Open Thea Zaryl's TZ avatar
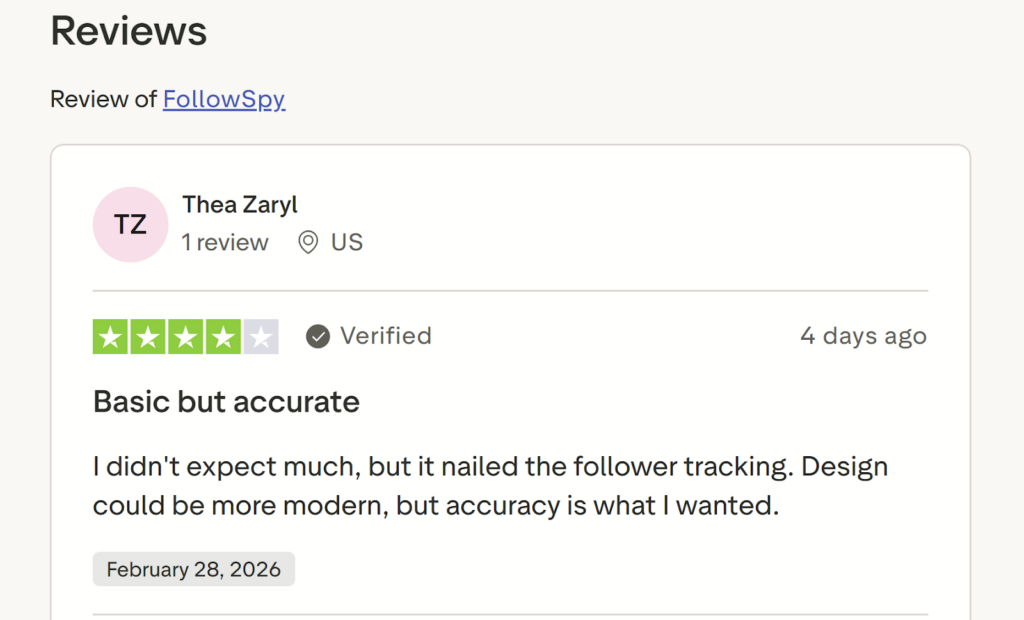The image size is (1024, 620). pos(130,224)
